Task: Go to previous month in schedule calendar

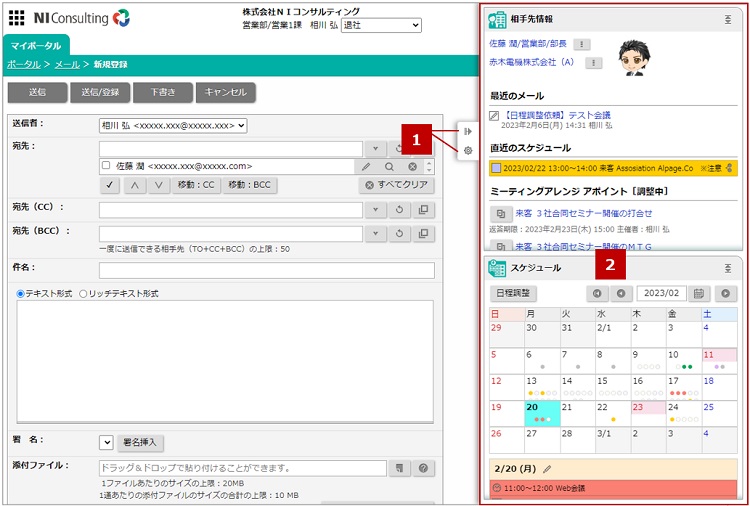Action: point(621,293)
